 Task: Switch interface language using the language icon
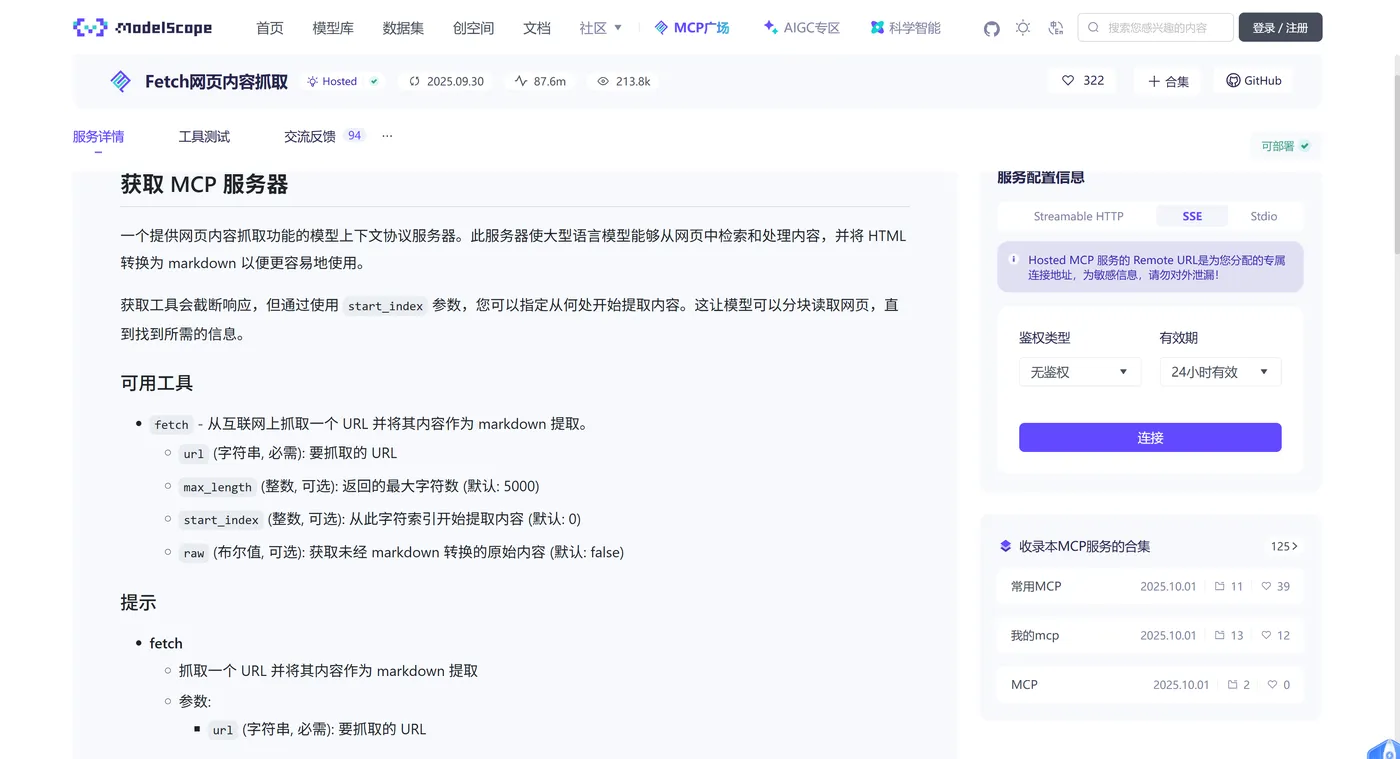click(1056, 28)
